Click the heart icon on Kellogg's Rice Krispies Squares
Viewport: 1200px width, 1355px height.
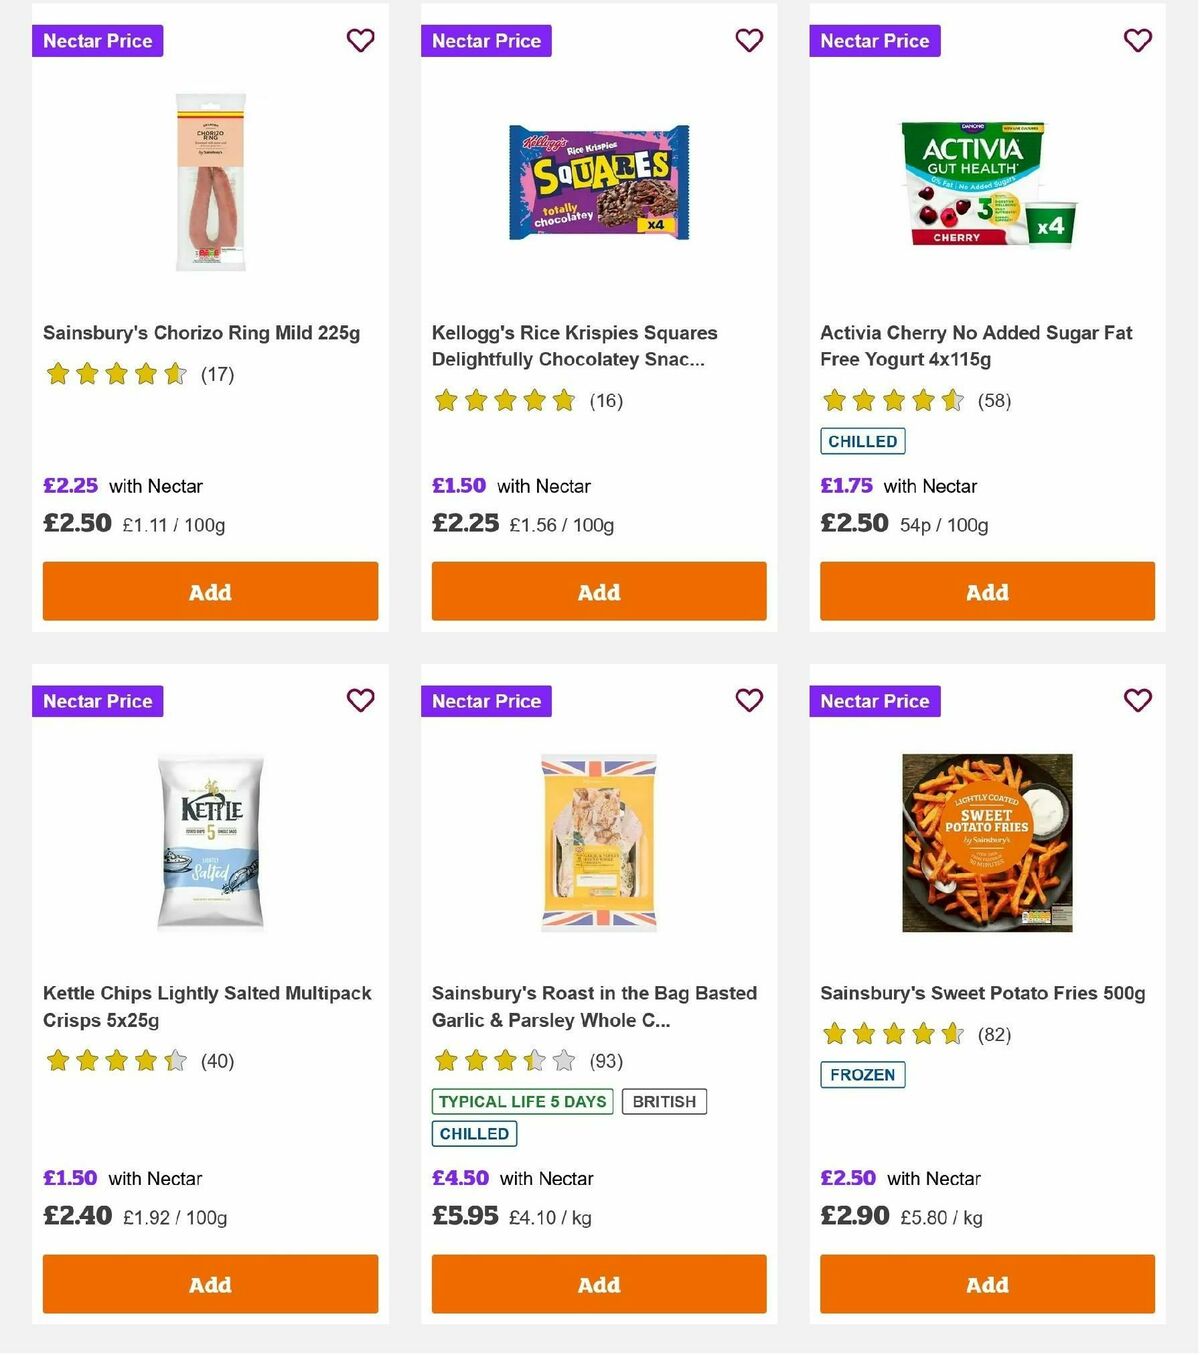tap(749, 41)
